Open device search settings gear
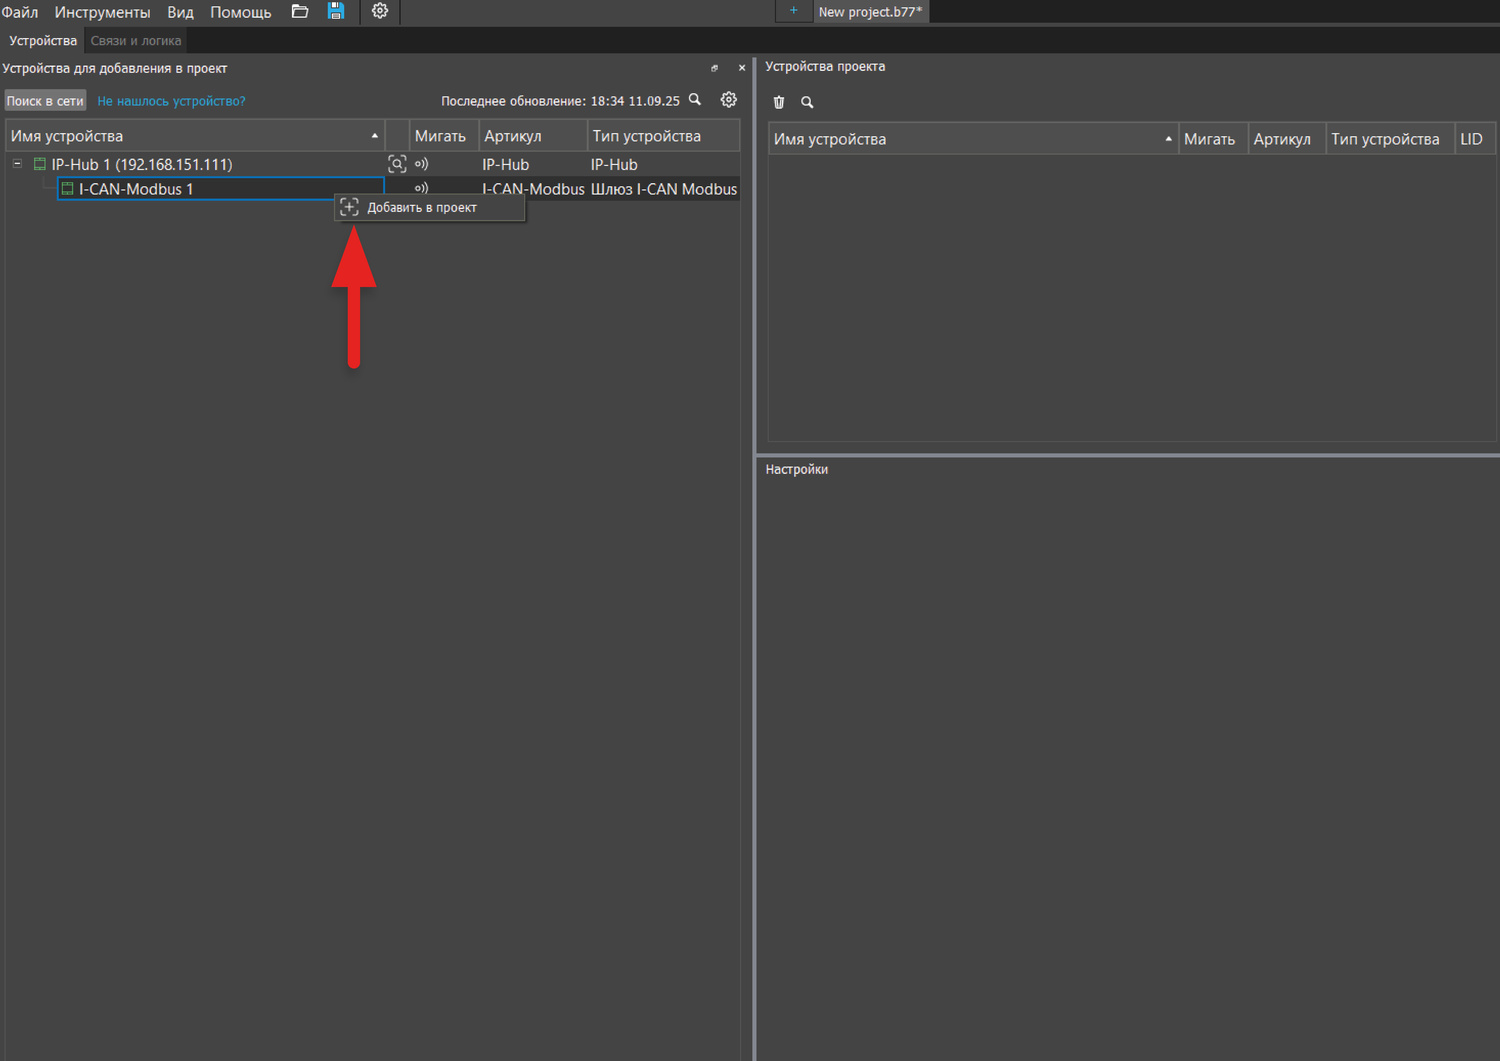Viewport: 1500px width, 1061px height. click(729, 100)
